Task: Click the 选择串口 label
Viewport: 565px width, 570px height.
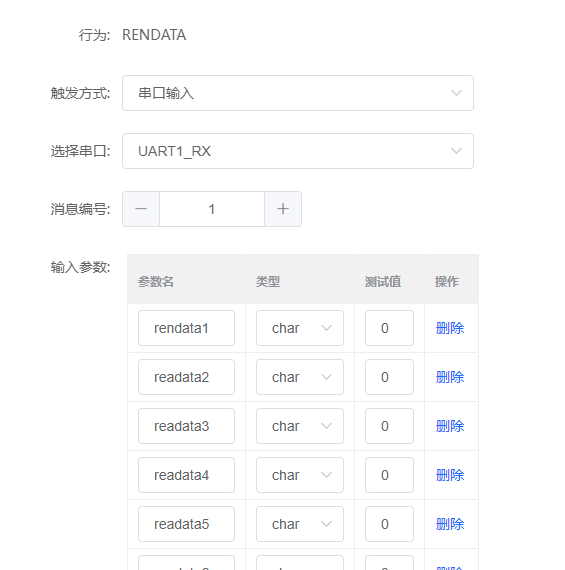Action: (80, 151)
